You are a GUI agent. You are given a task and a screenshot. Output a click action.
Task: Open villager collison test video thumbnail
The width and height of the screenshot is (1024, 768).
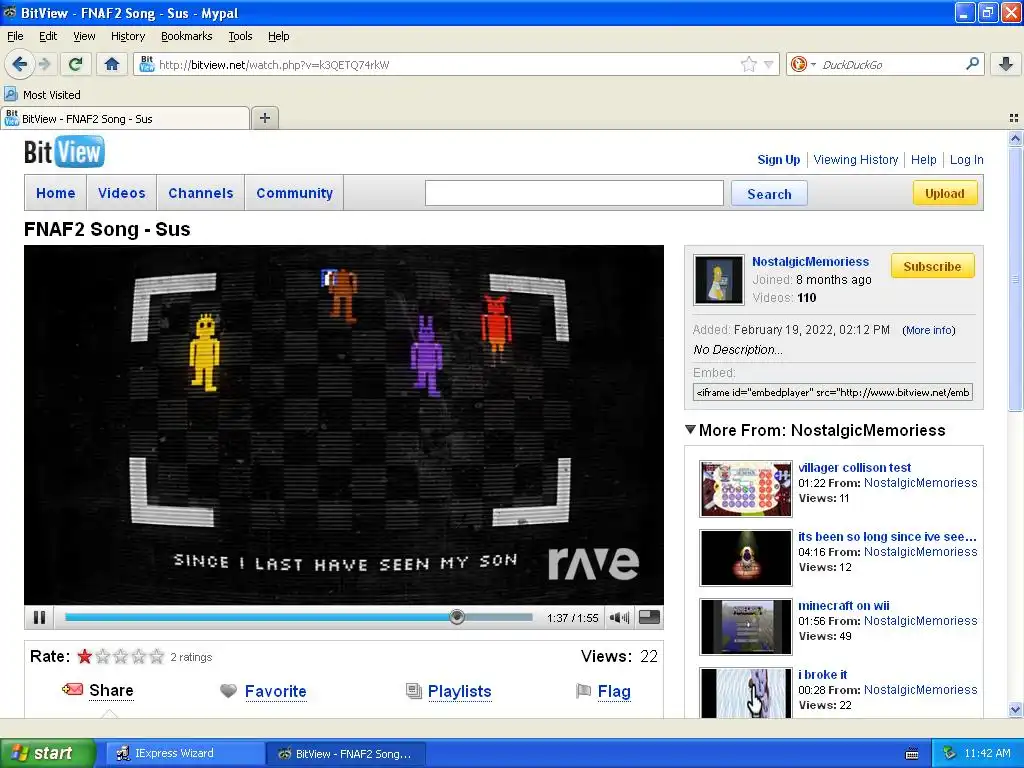point(745,488)
